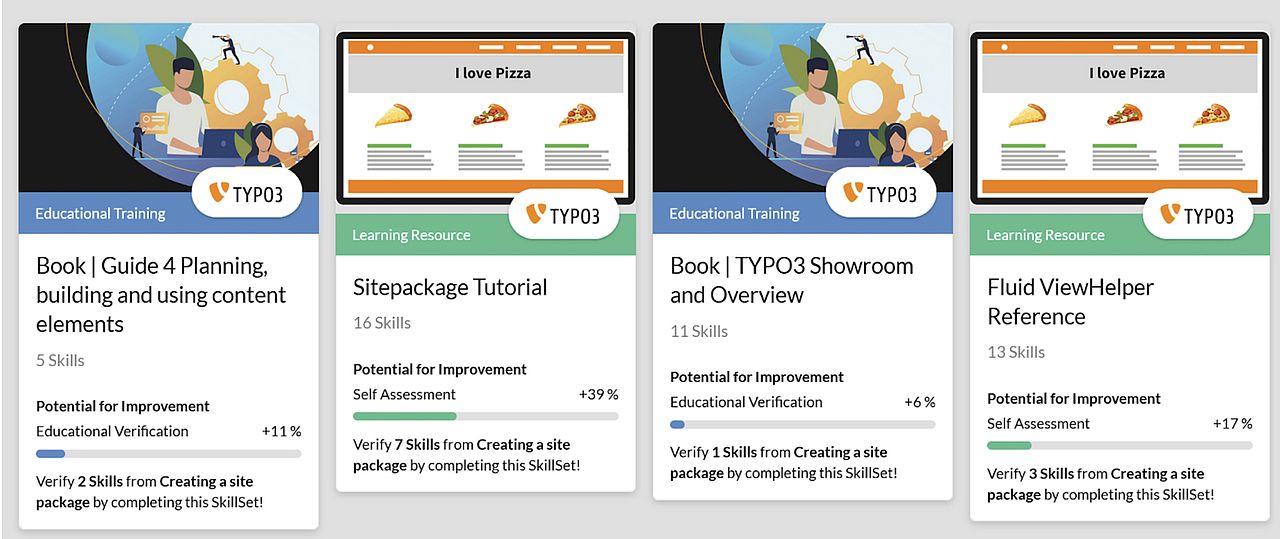Click the 13 Skills count on Fluid ViewHelper Reference

[x=1016, y=352]
